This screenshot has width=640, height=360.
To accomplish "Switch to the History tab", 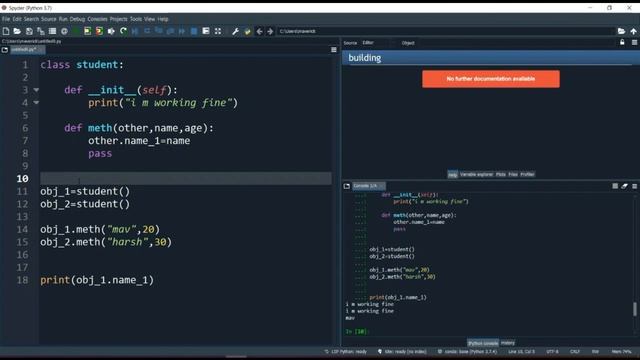I will pyautogui.click(x=507, y=343).
